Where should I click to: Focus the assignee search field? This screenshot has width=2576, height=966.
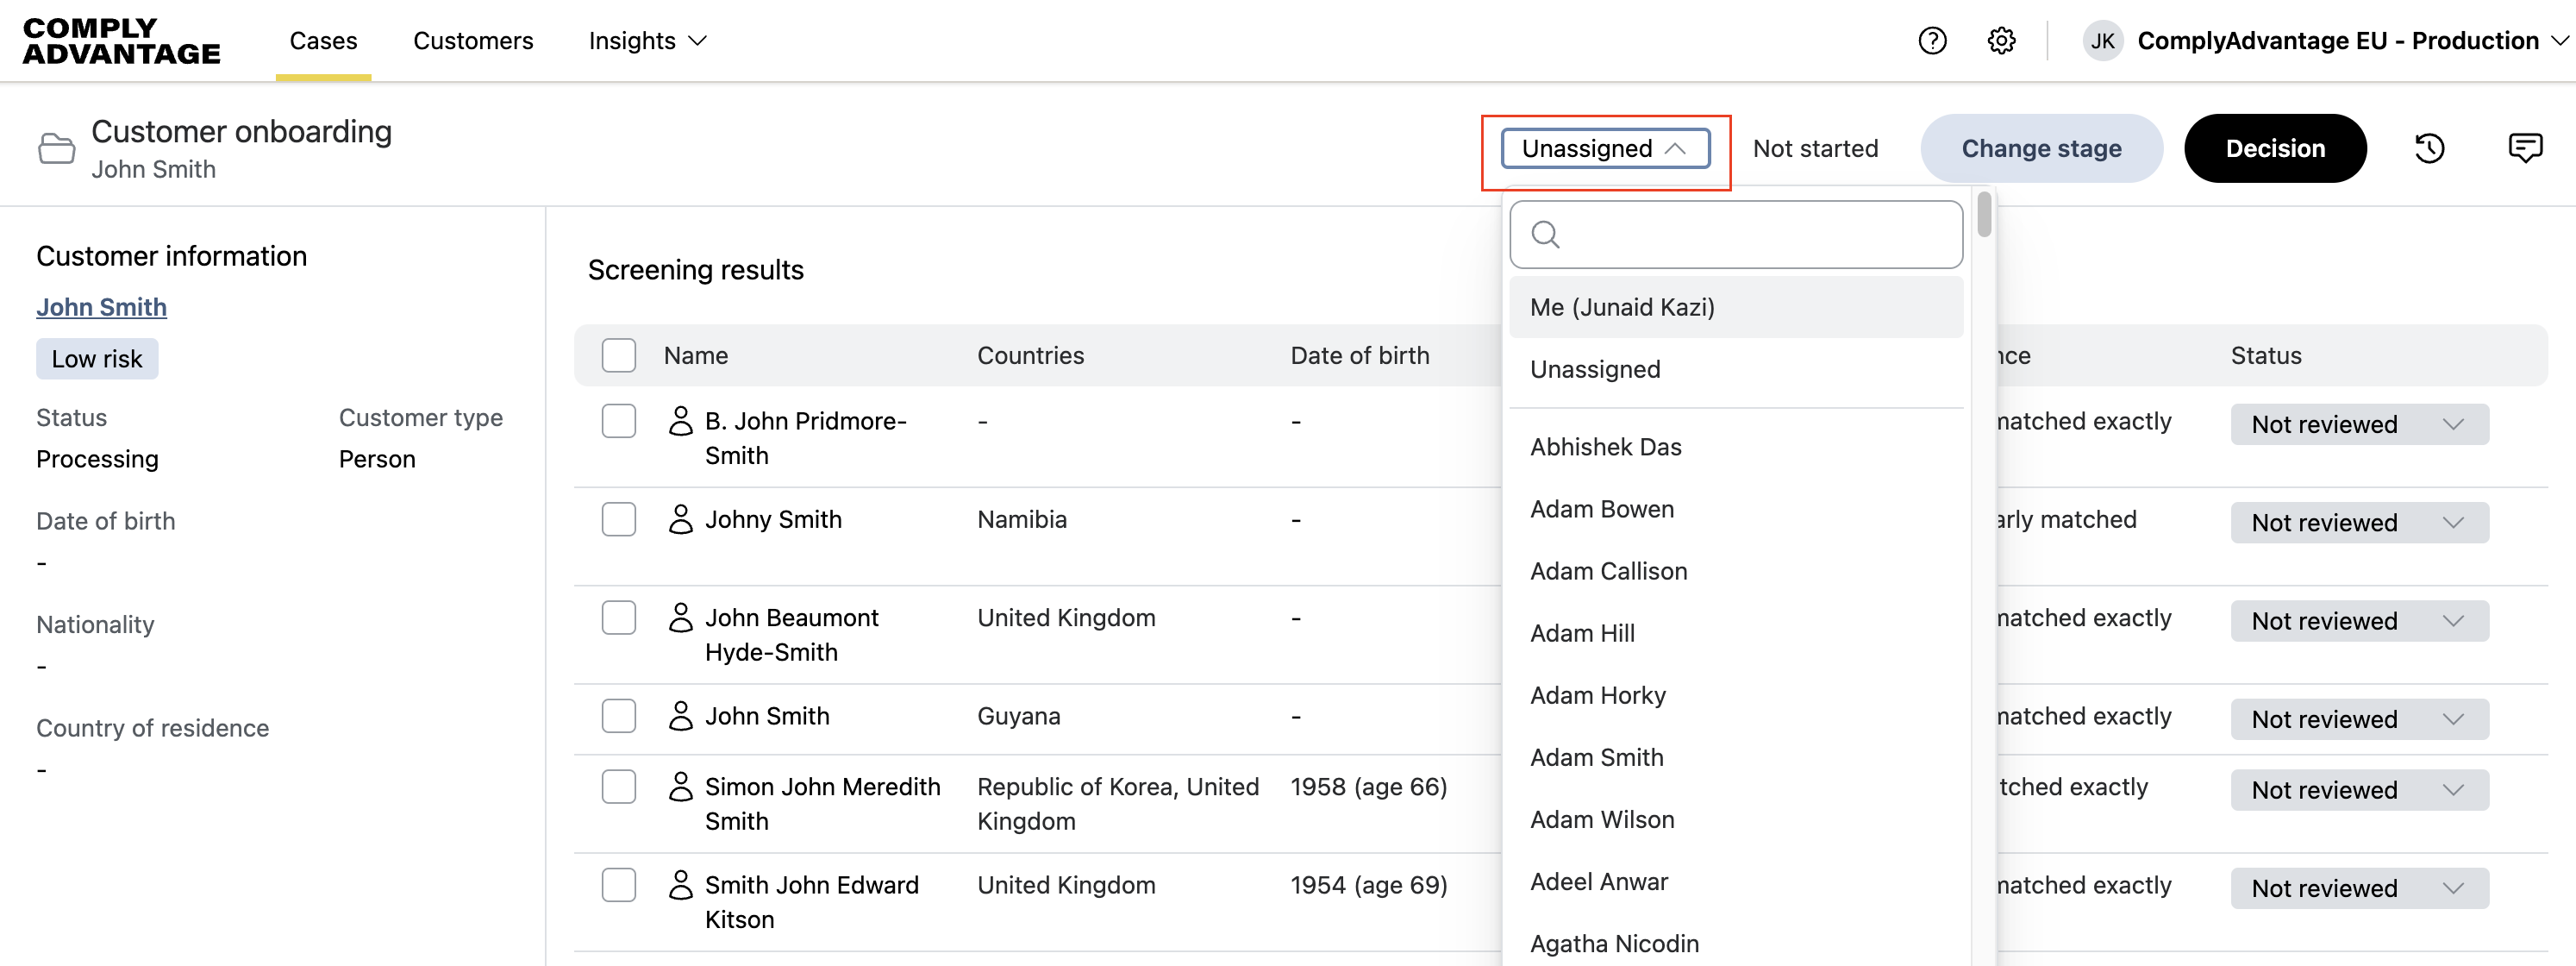click(1750, 235)
